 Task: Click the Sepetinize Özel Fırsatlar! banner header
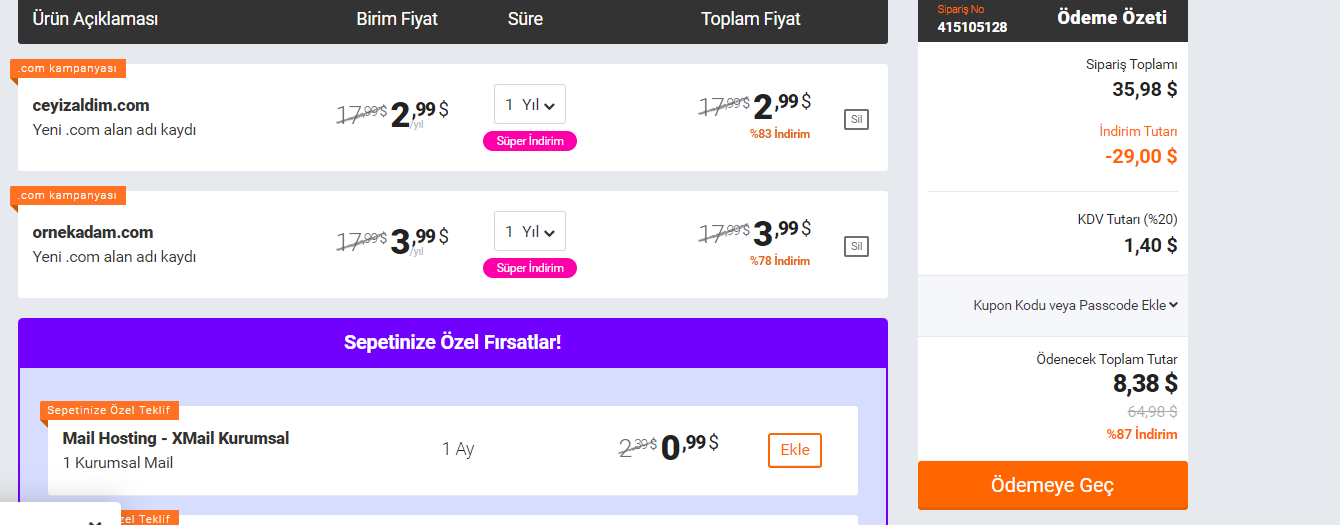tap(453, 343)
